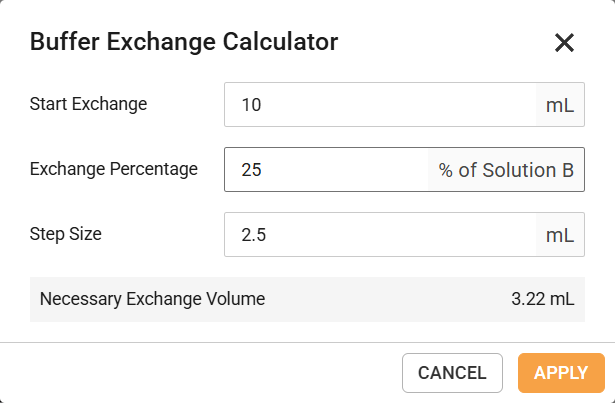Viewport: 615px width, 403px height.
Task: Click the value 10 in Start Exchange
Action: click(251, 105)
